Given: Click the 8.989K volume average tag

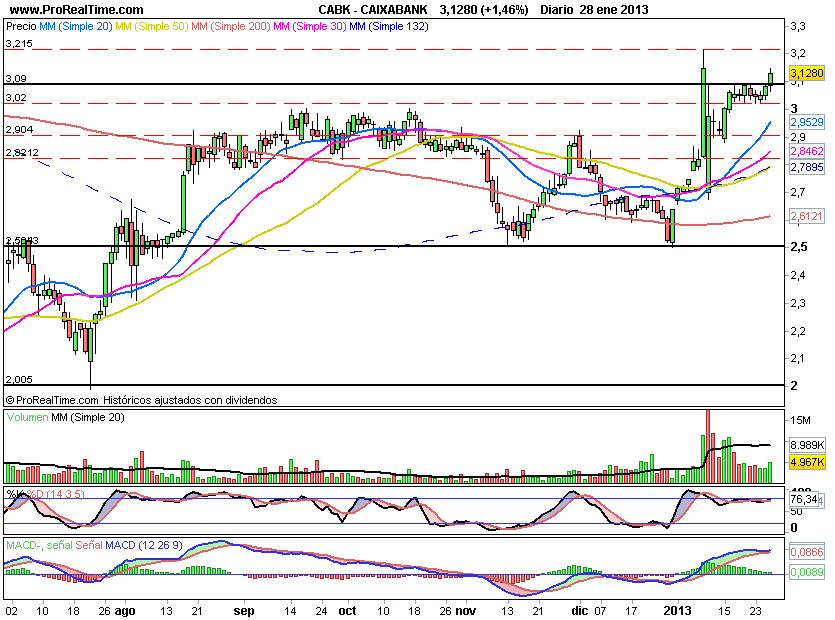Looking at the screenshot, I should click(x=807, y=445).
